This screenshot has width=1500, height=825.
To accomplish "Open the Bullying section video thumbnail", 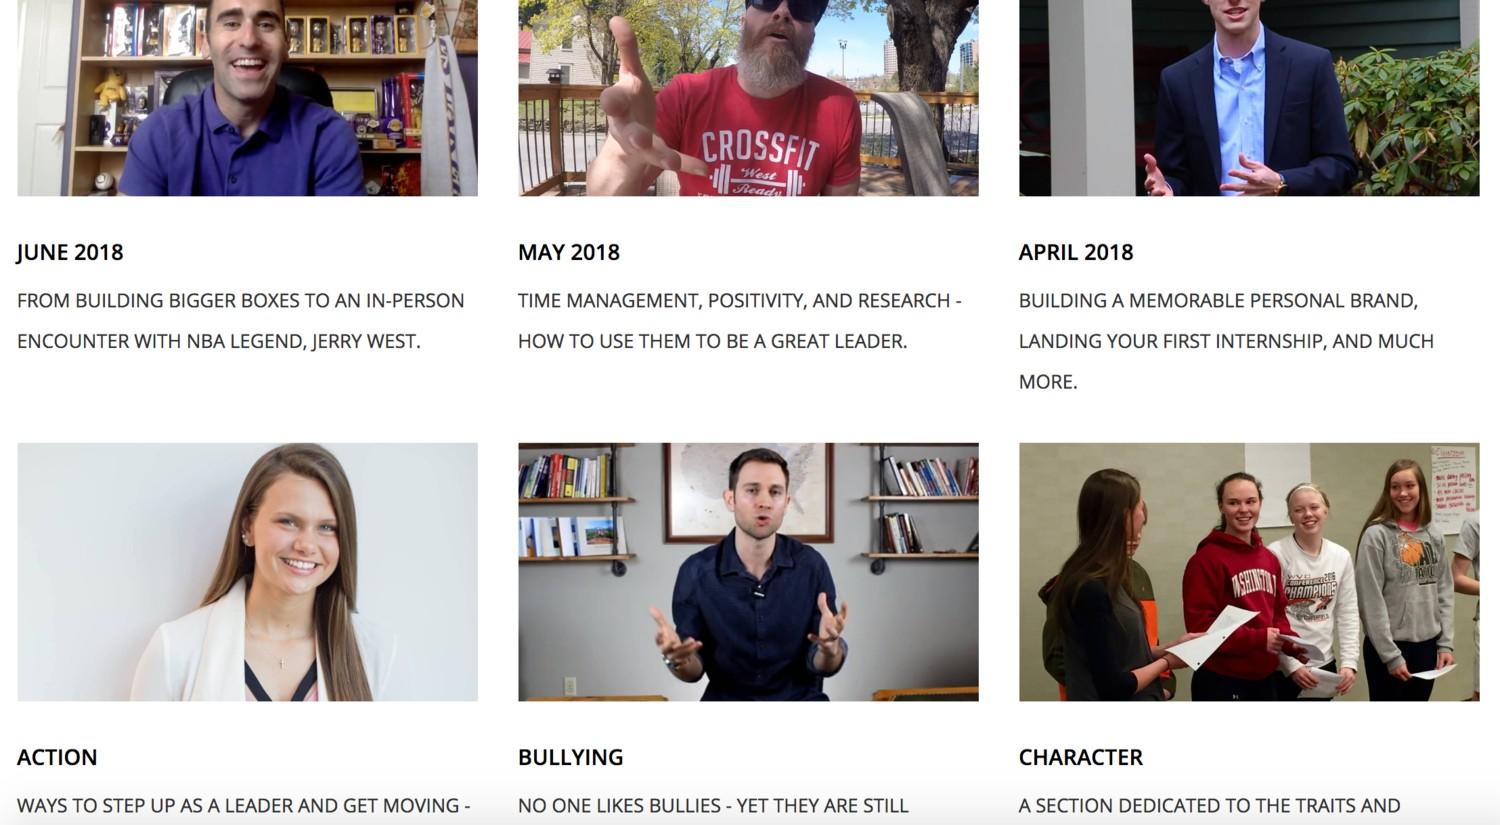I will pyautogui.click(x=748, y=572).
